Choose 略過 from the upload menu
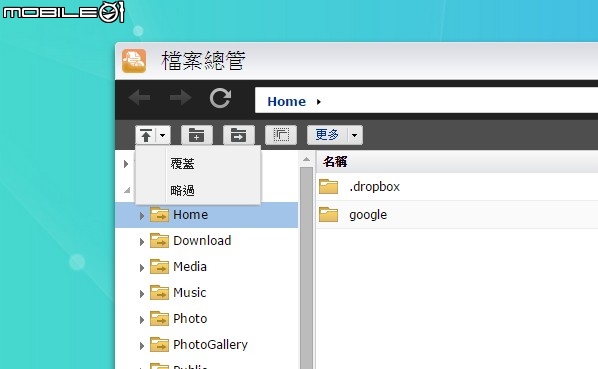Viewport: 598px width, 369px height. coord(182,190)
